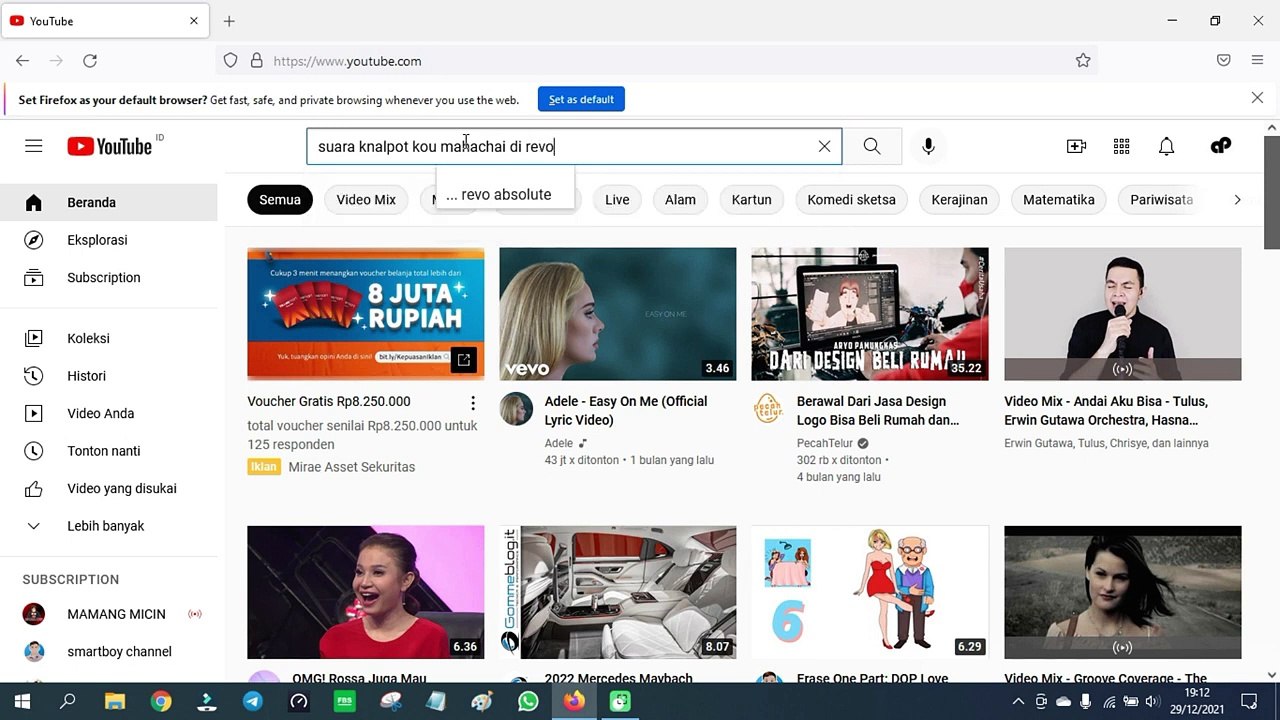This screenshot has height=720, width=1280.
Task: Close the YouTube tab
Action: coord(194,21)
